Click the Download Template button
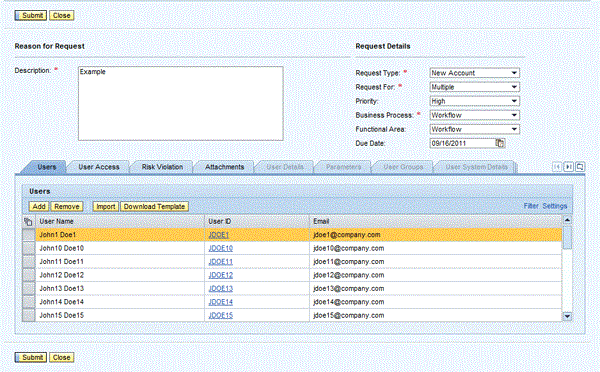 [x=154, y=207]
